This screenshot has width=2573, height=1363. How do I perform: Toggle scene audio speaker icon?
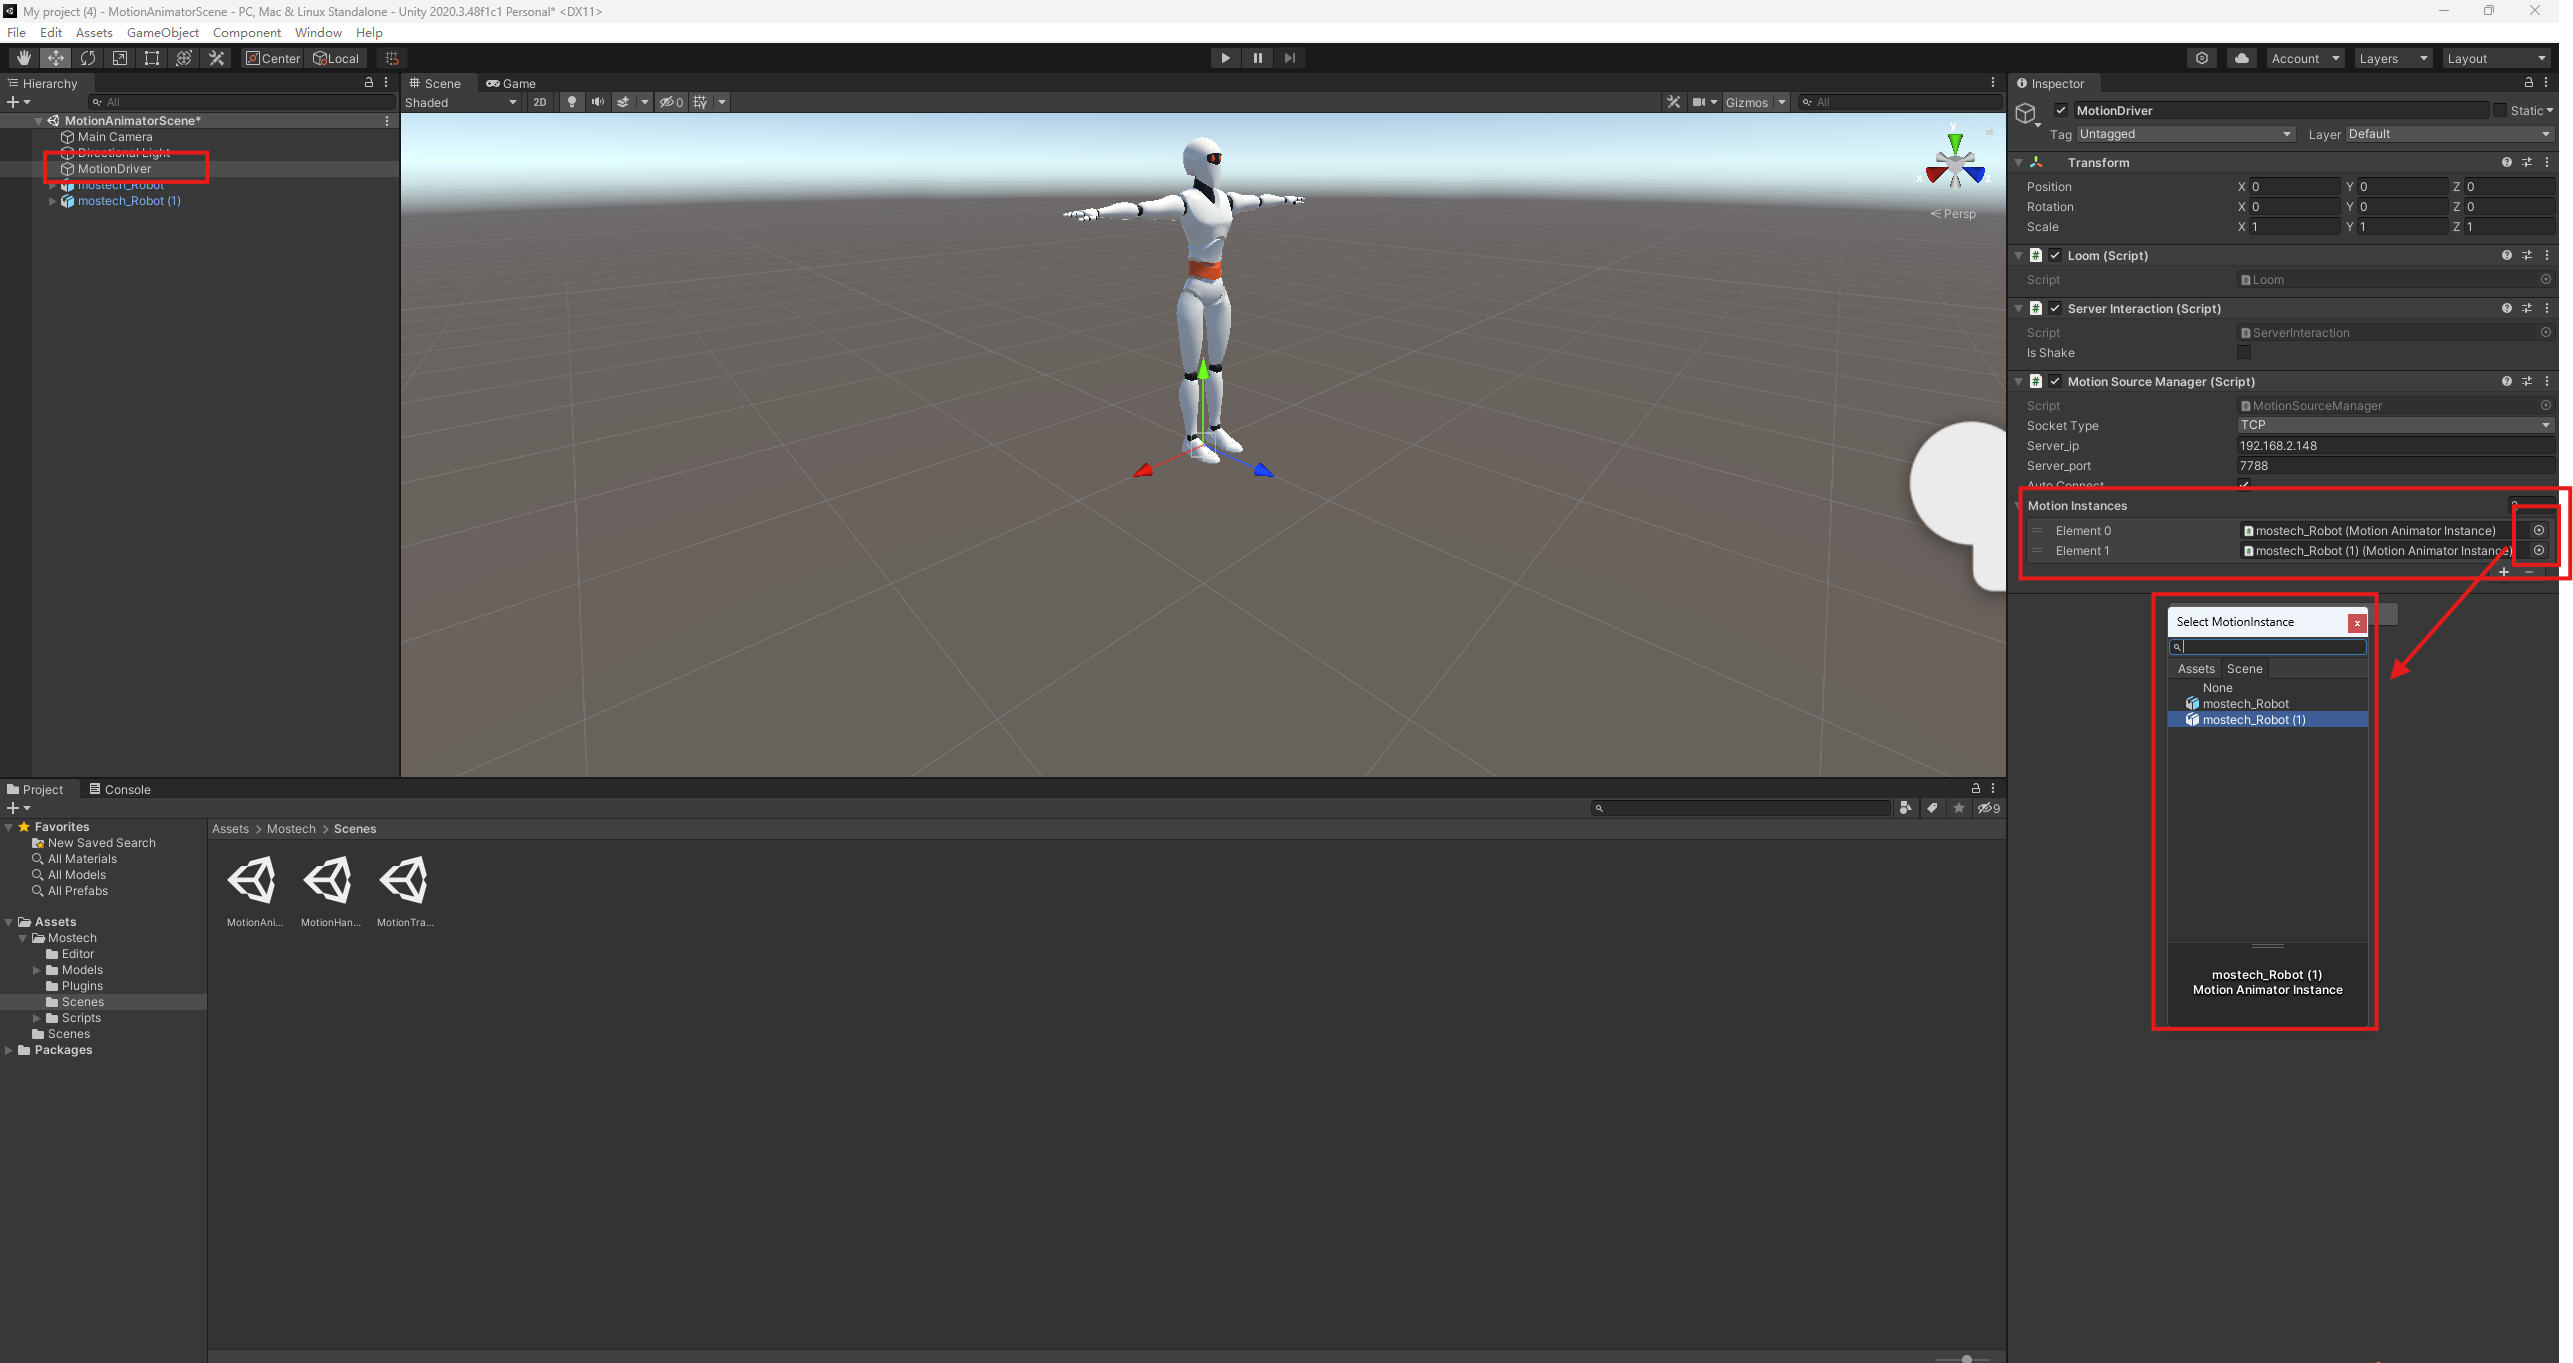pyautogui.click(x=598, y=102)
